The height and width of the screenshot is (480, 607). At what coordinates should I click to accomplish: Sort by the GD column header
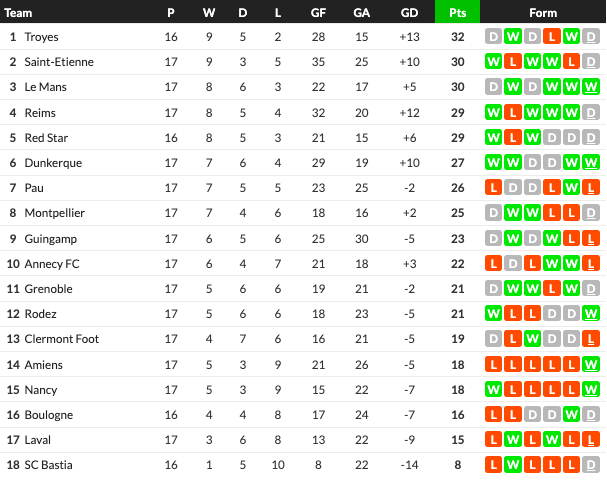pos(408,12)
